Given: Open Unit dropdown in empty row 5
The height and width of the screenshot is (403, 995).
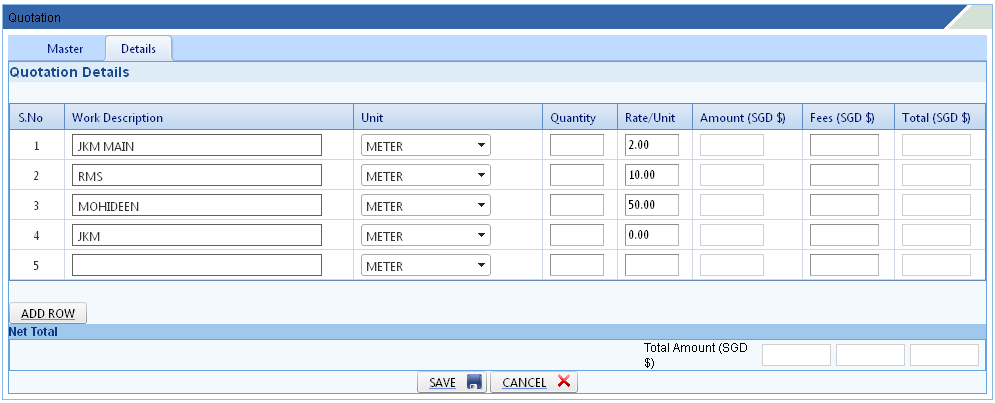Looking at the screenshot, I should click(426, 265).
